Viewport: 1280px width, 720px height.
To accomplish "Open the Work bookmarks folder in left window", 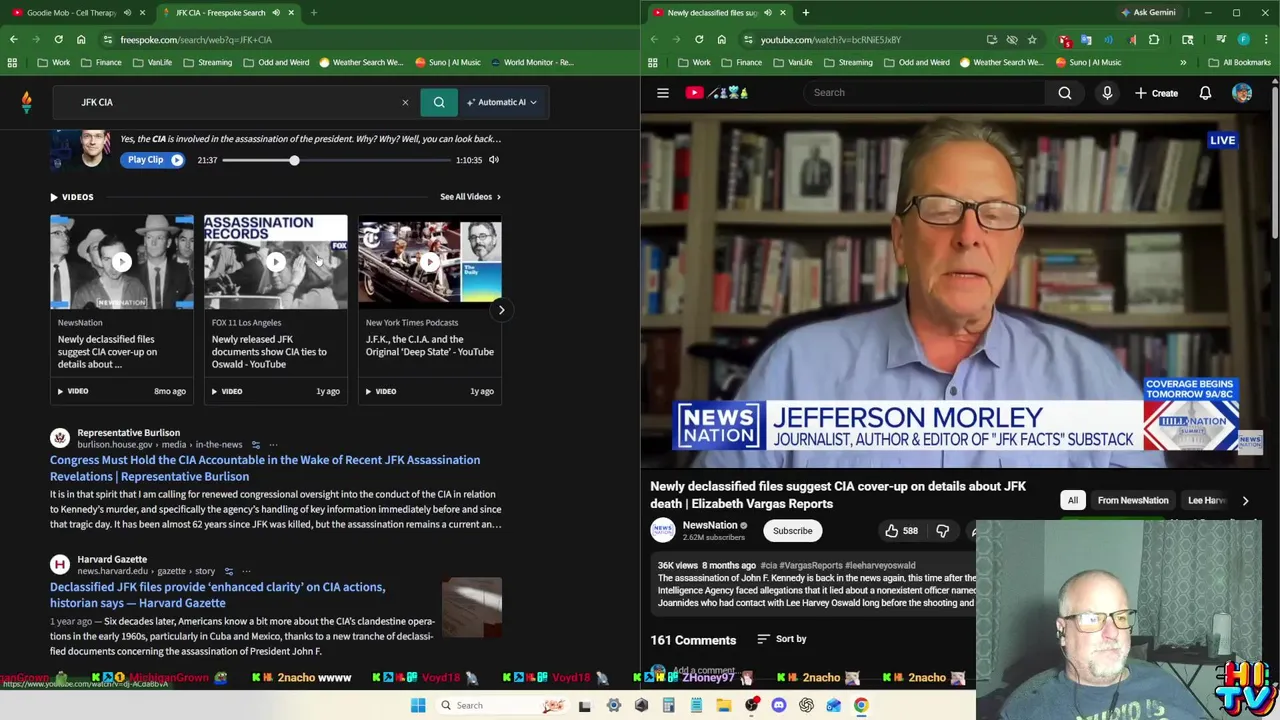I will [x=54, y=62].
